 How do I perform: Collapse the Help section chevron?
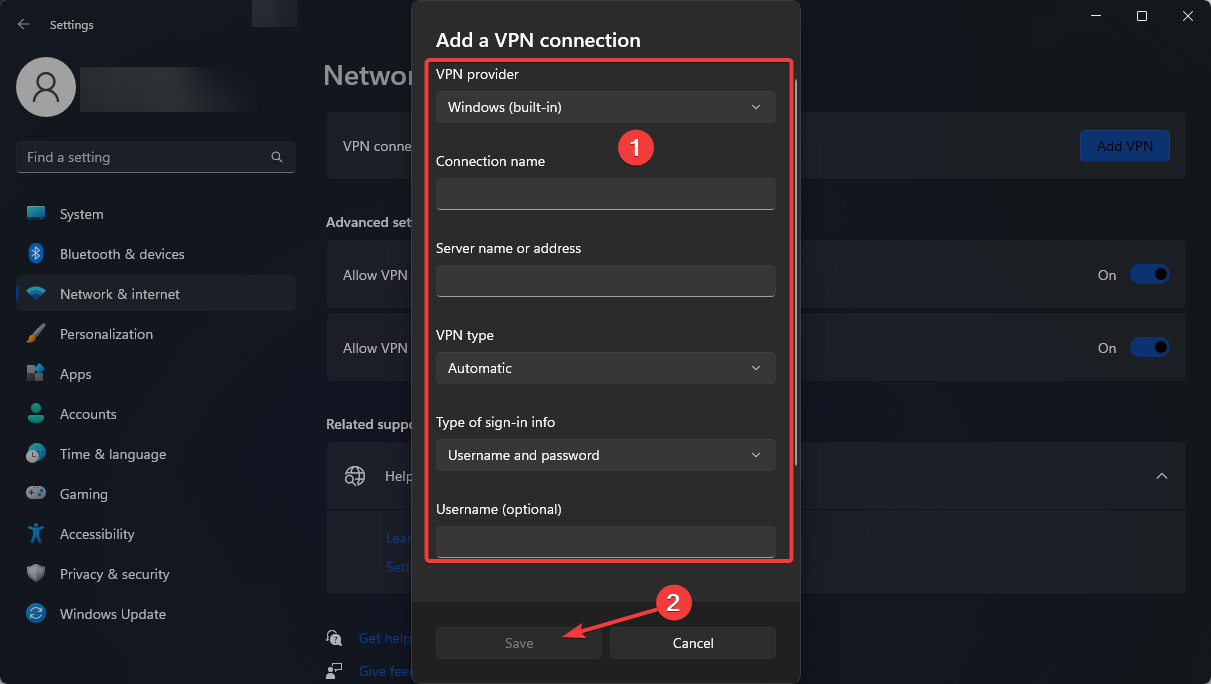click(x=1162, y=476)
